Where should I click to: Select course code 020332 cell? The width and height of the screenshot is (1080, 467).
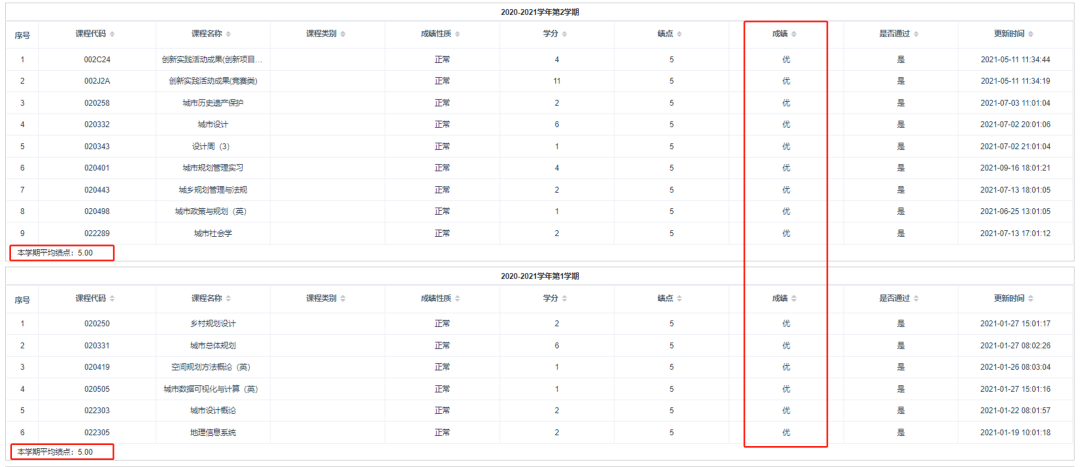97,124
